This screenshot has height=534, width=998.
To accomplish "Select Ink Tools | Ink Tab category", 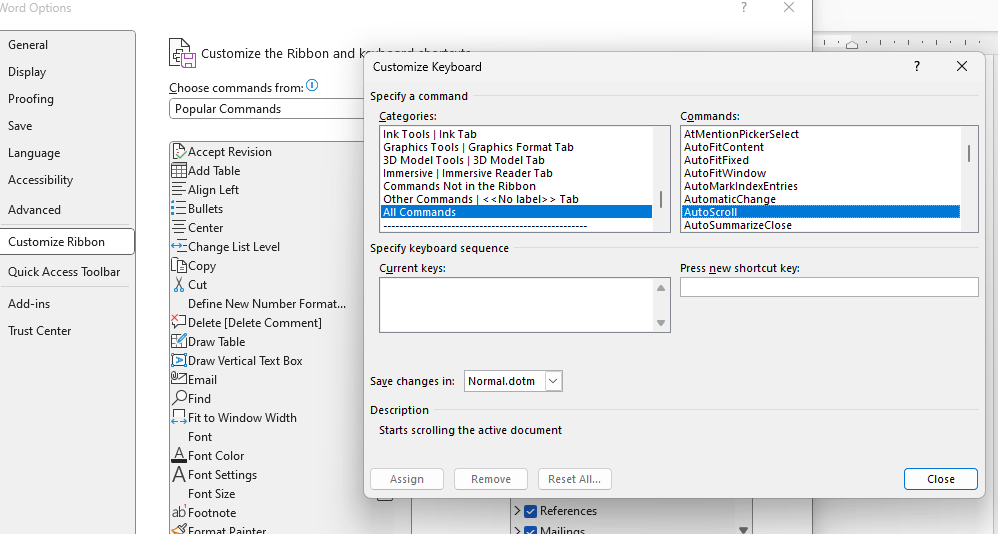I will [x=516, y=134].
